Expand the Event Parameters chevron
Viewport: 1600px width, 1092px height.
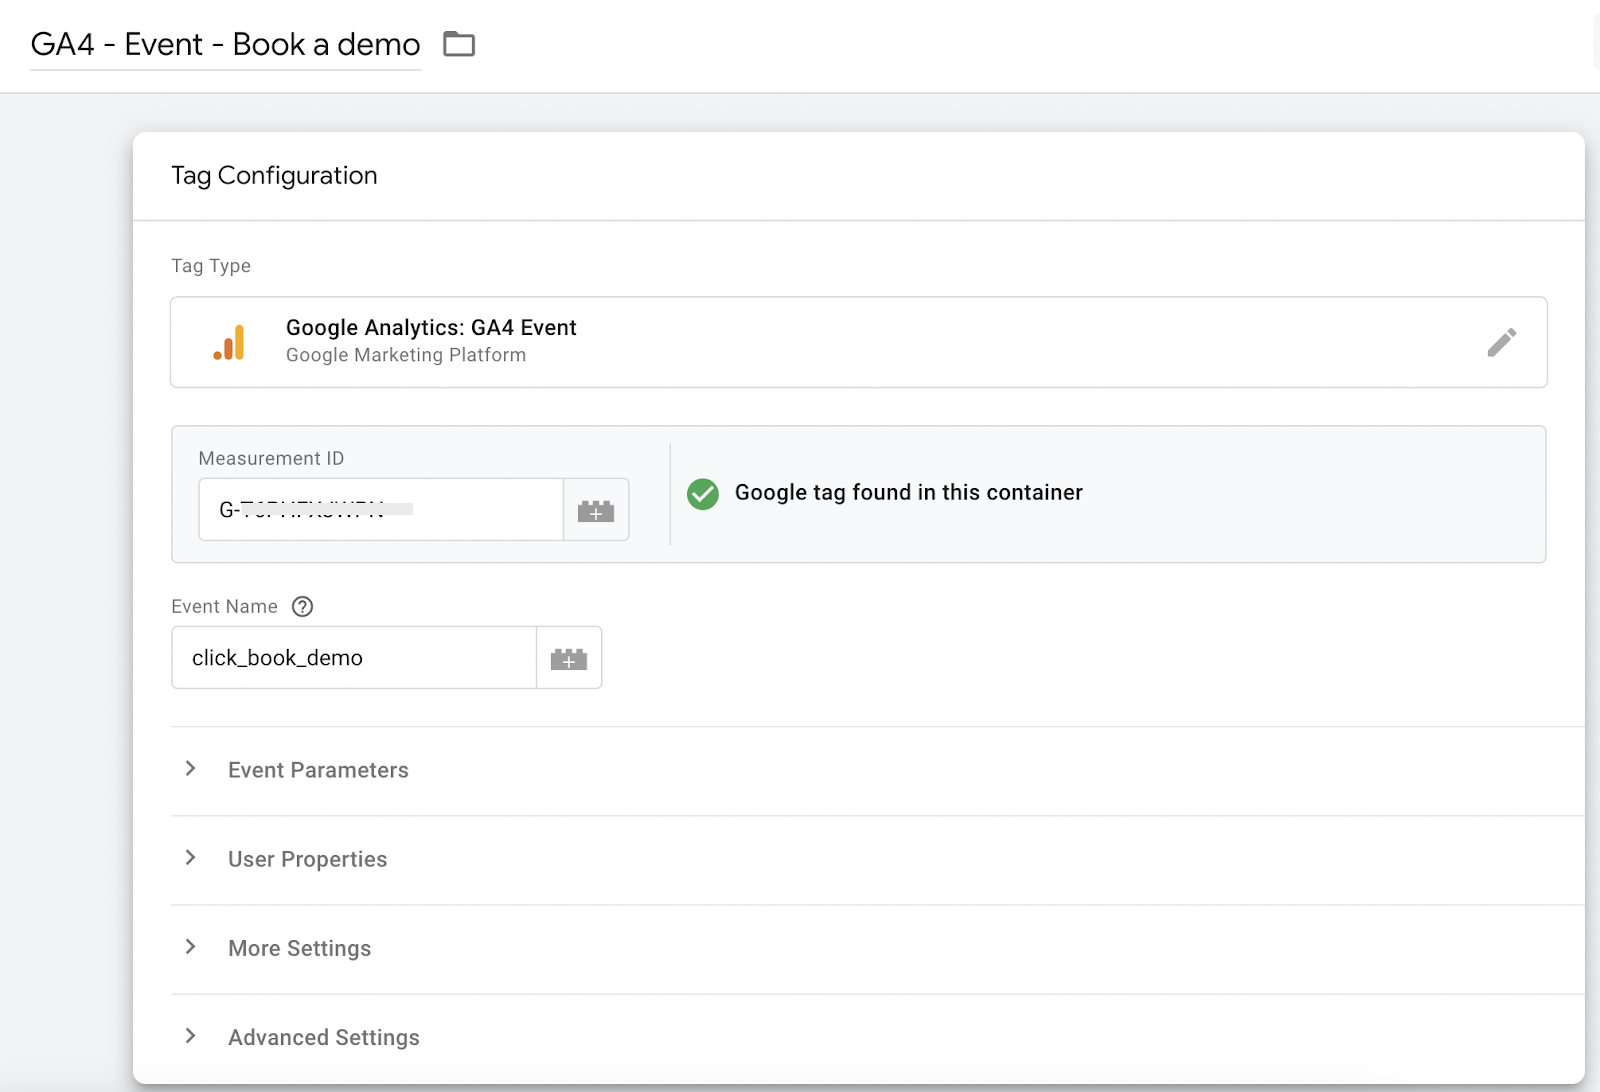(190, 769)
